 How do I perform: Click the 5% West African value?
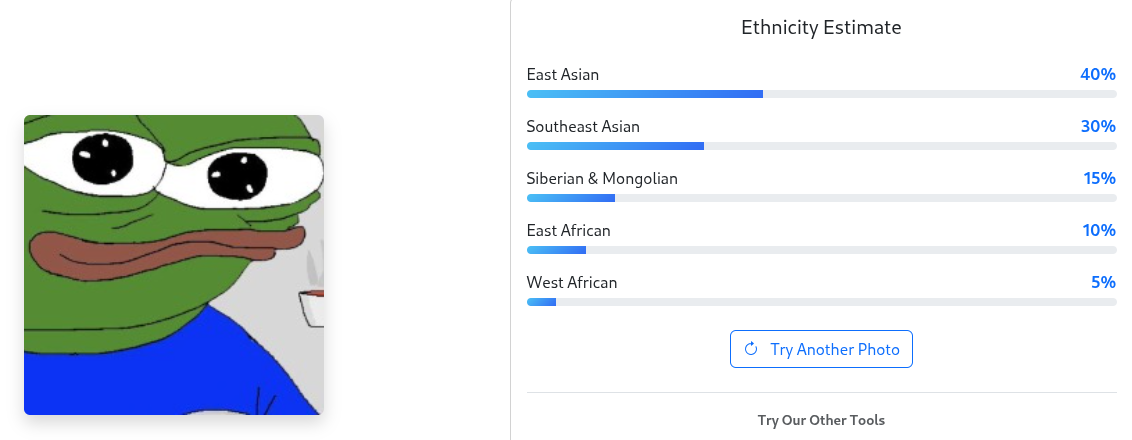pos(1103,283)
